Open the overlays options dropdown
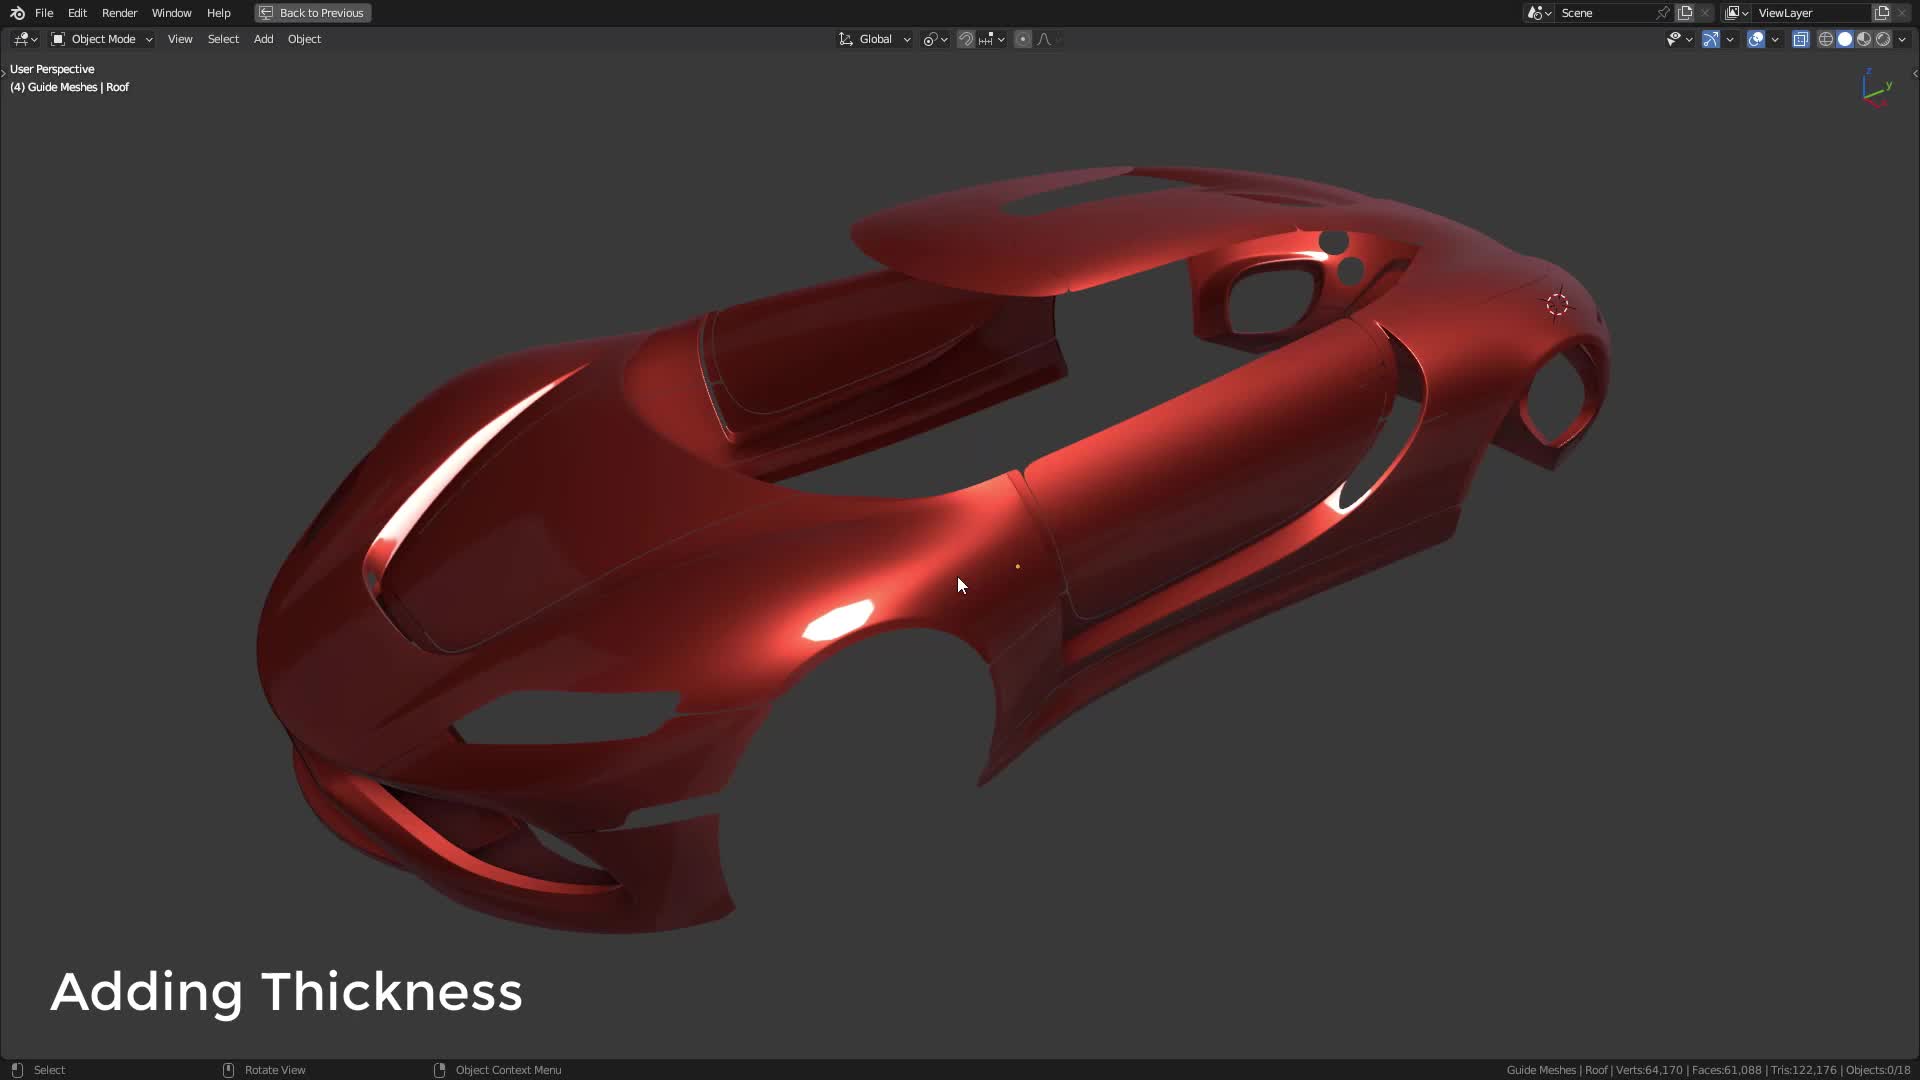Screen dimensions: 1920x1080 (x=1775, y=39)
